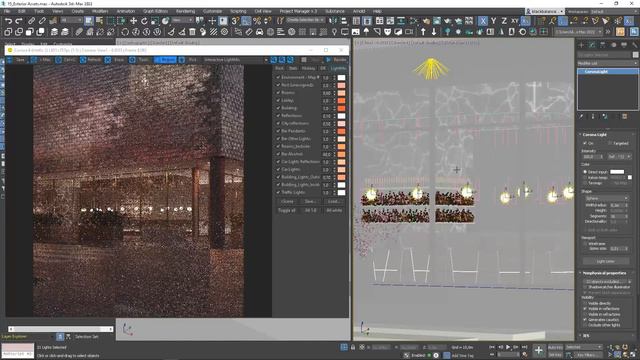Select the Direct input color radio button
The width and height of the screenshot is (640, 360).
click(x=585, y=172)
